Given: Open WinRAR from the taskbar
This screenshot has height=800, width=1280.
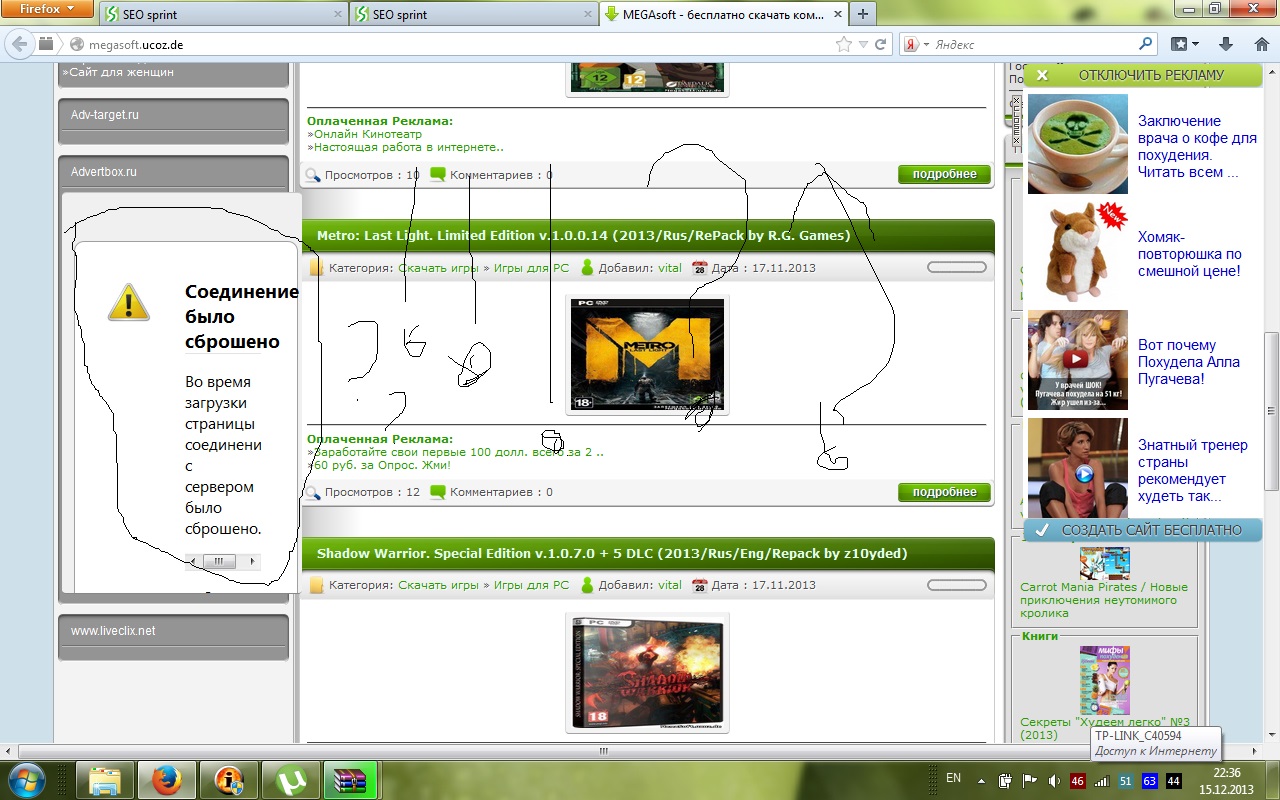Looking at the screenshot, I should point(350,779).
